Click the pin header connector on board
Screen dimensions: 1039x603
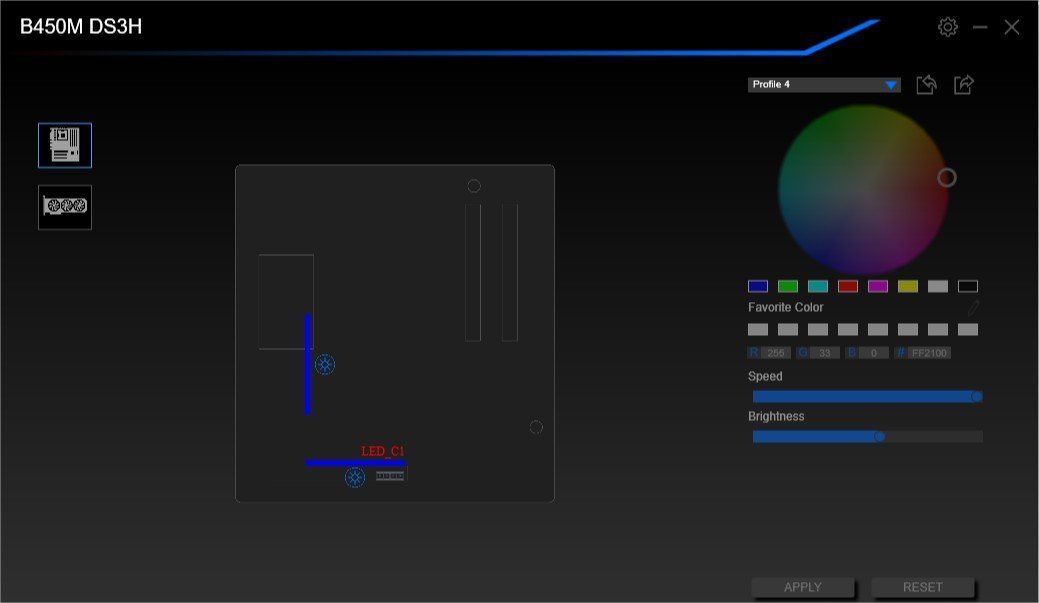pyautogui.click(x=390, y=476)
